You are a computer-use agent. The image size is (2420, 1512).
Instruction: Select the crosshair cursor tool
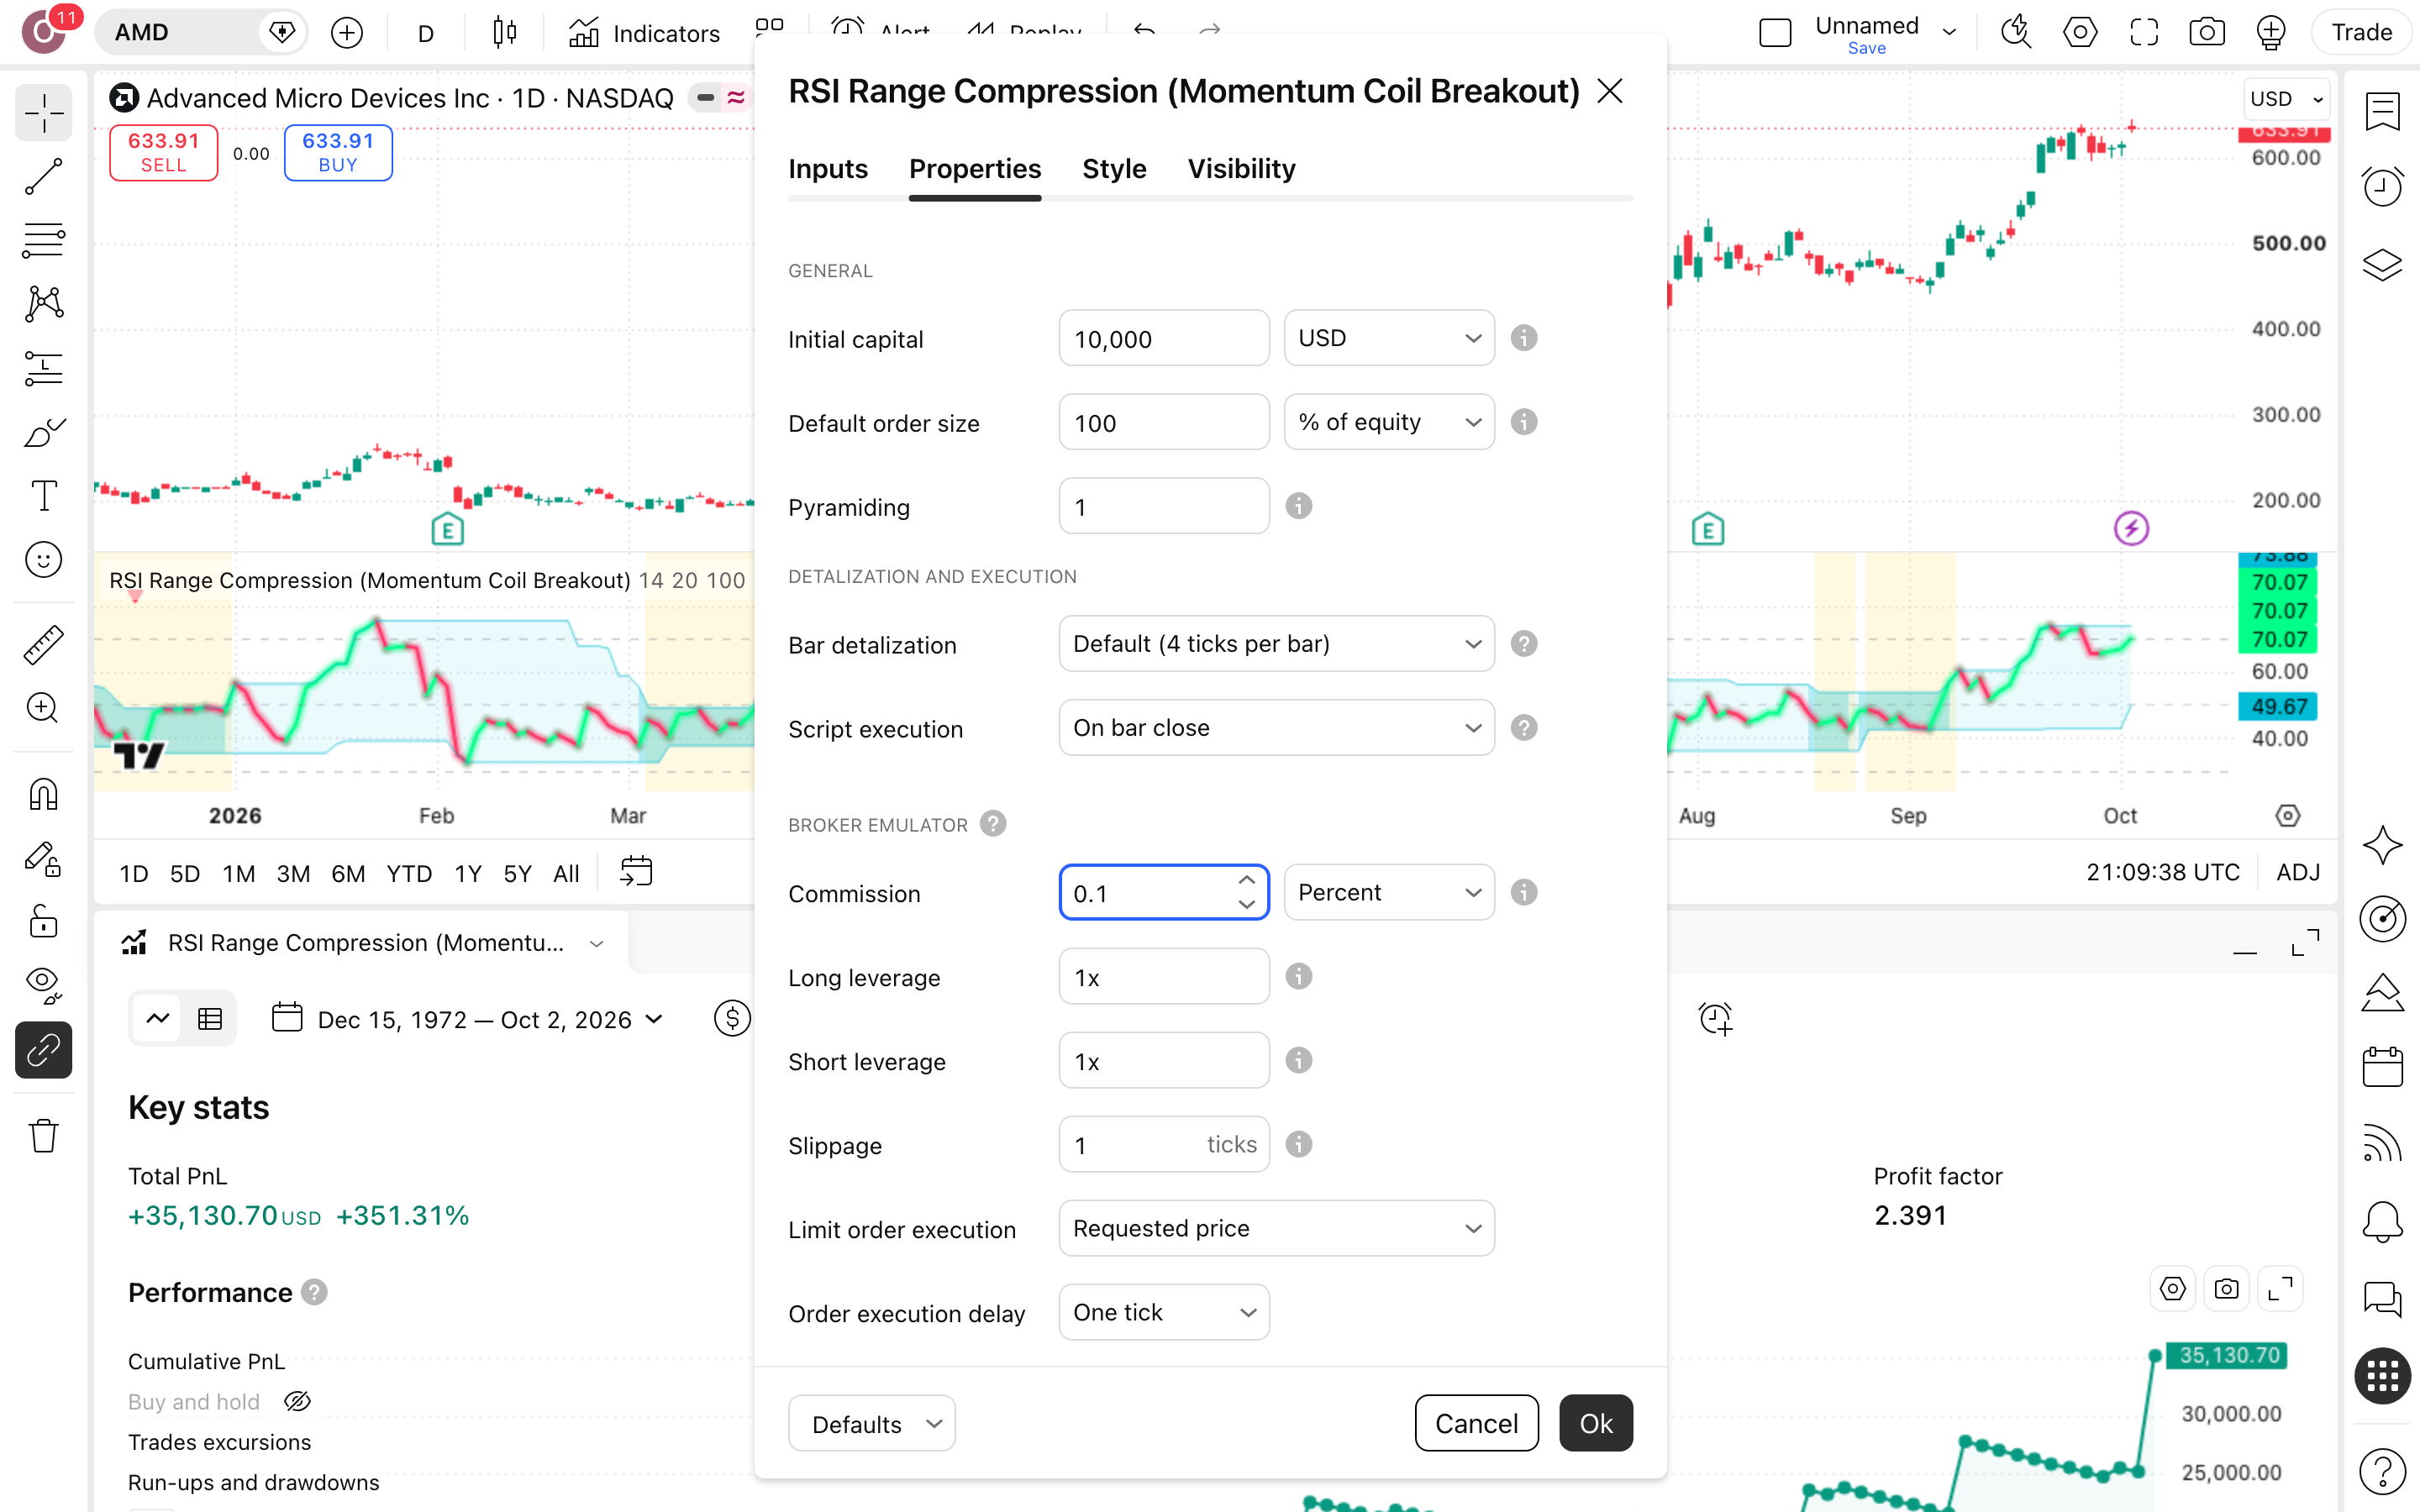coord(44,113)
